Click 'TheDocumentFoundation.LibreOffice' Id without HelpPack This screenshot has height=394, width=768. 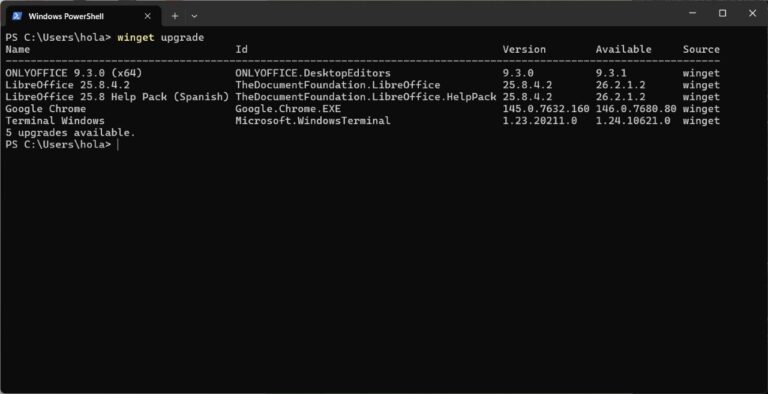[338, 85]
